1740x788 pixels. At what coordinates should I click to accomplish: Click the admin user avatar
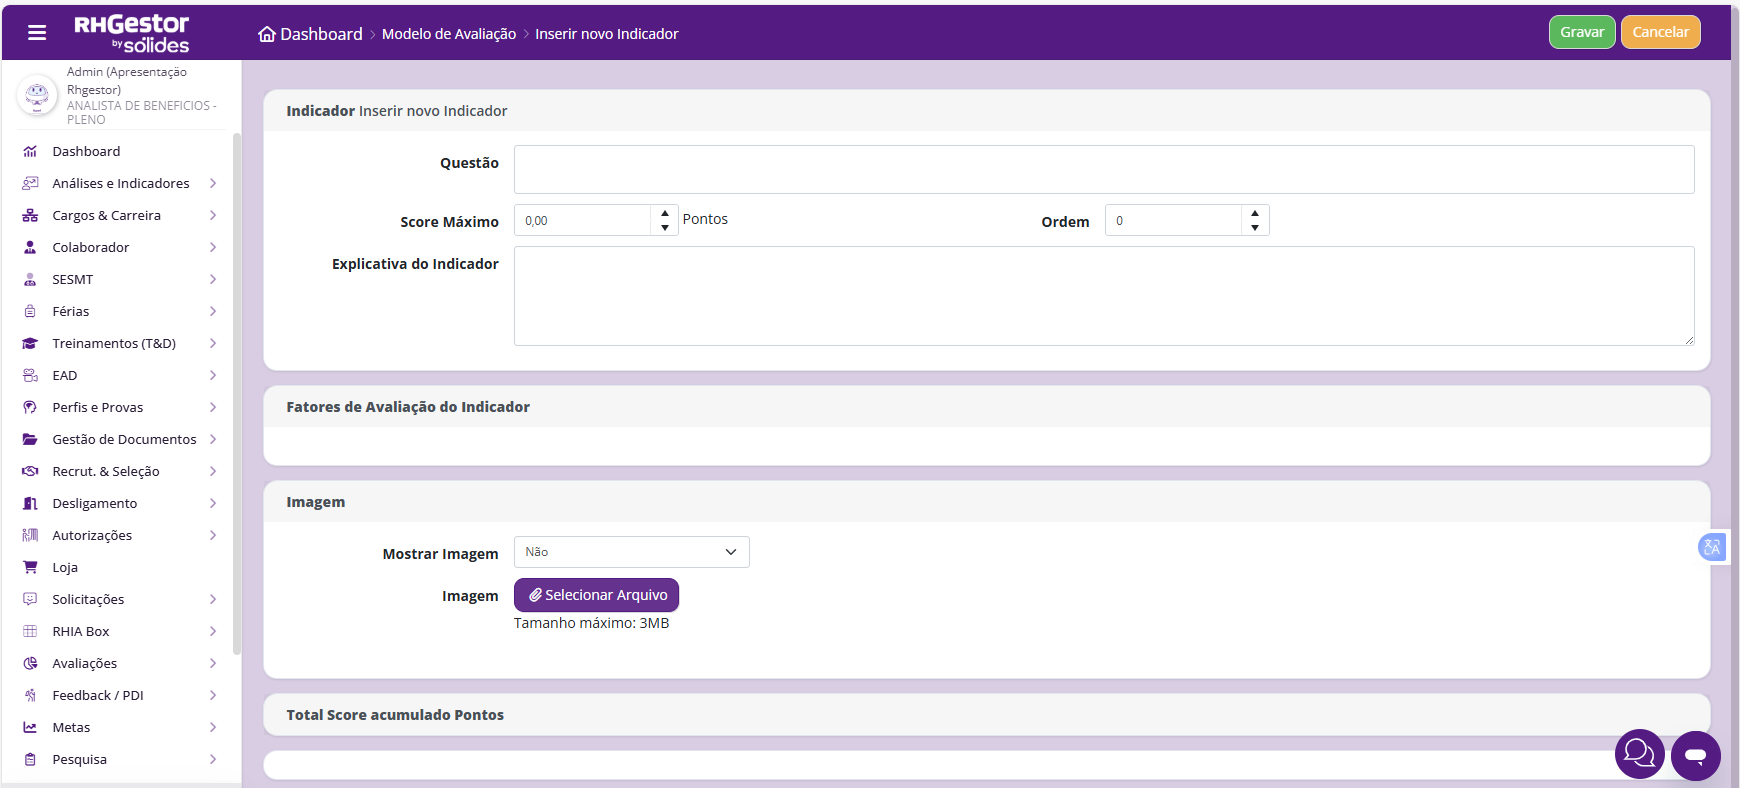(x=37, y=95)
